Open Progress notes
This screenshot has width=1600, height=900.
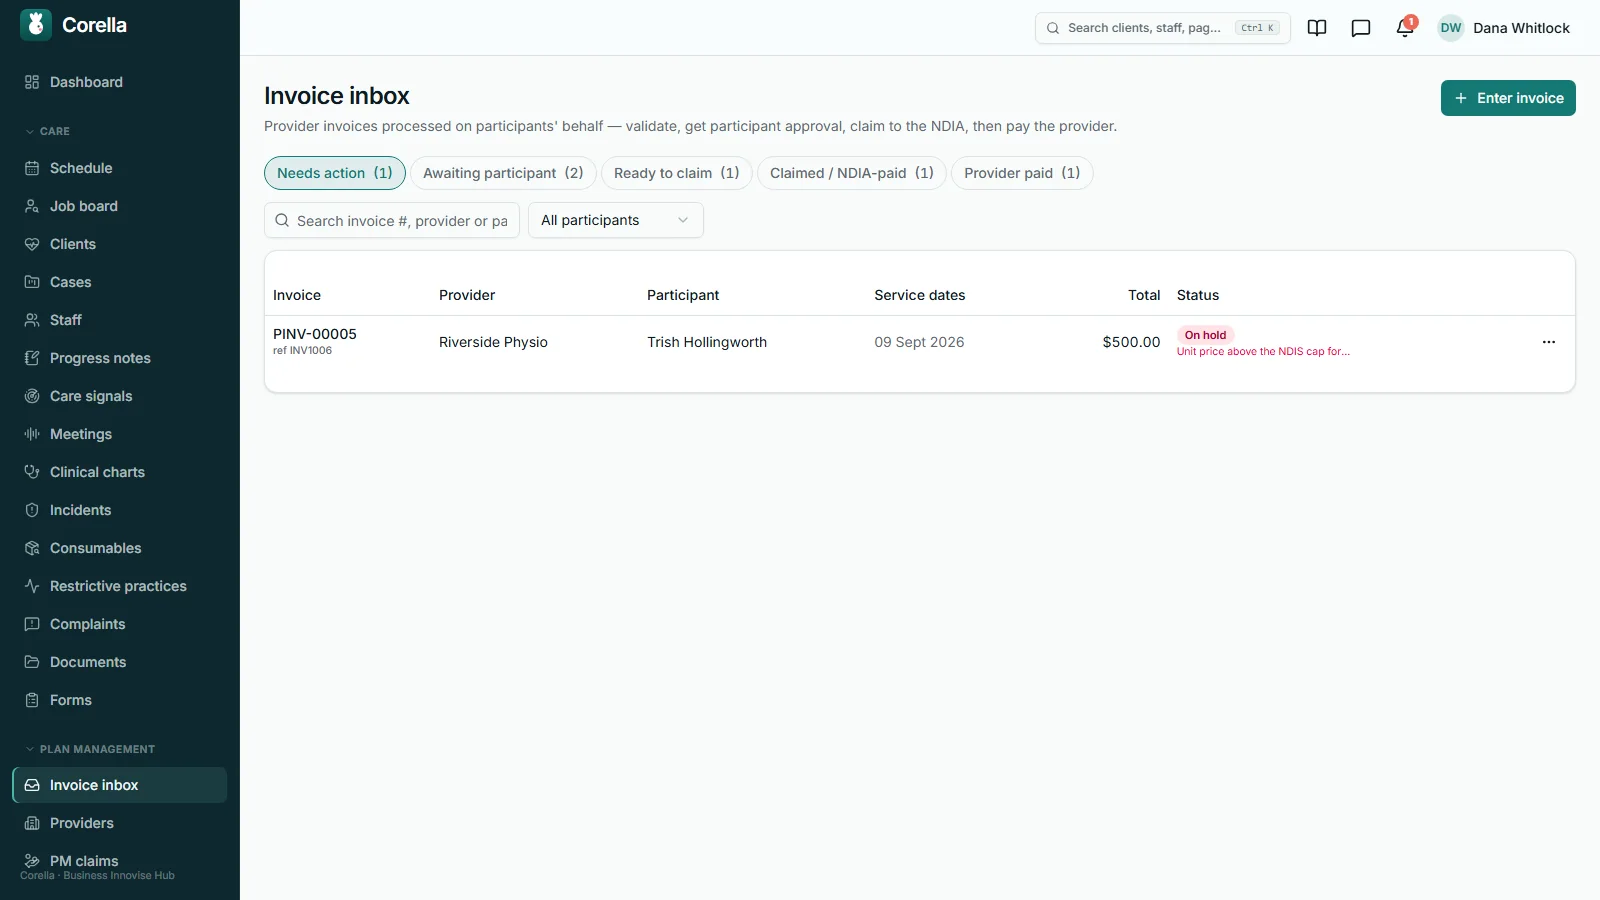120,358
